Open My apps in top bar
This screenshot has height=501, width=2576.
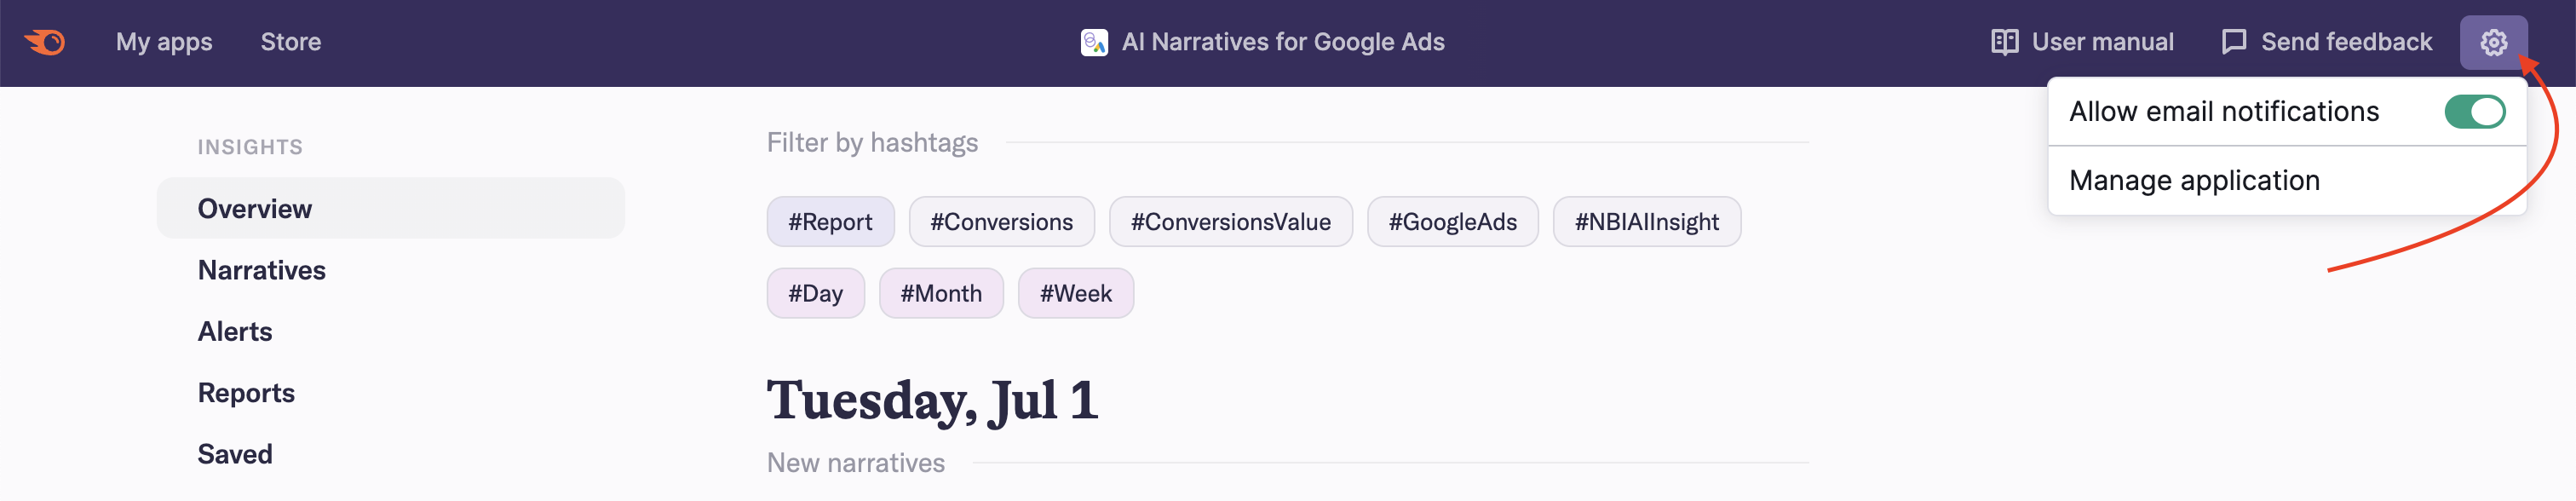(164, 42)
